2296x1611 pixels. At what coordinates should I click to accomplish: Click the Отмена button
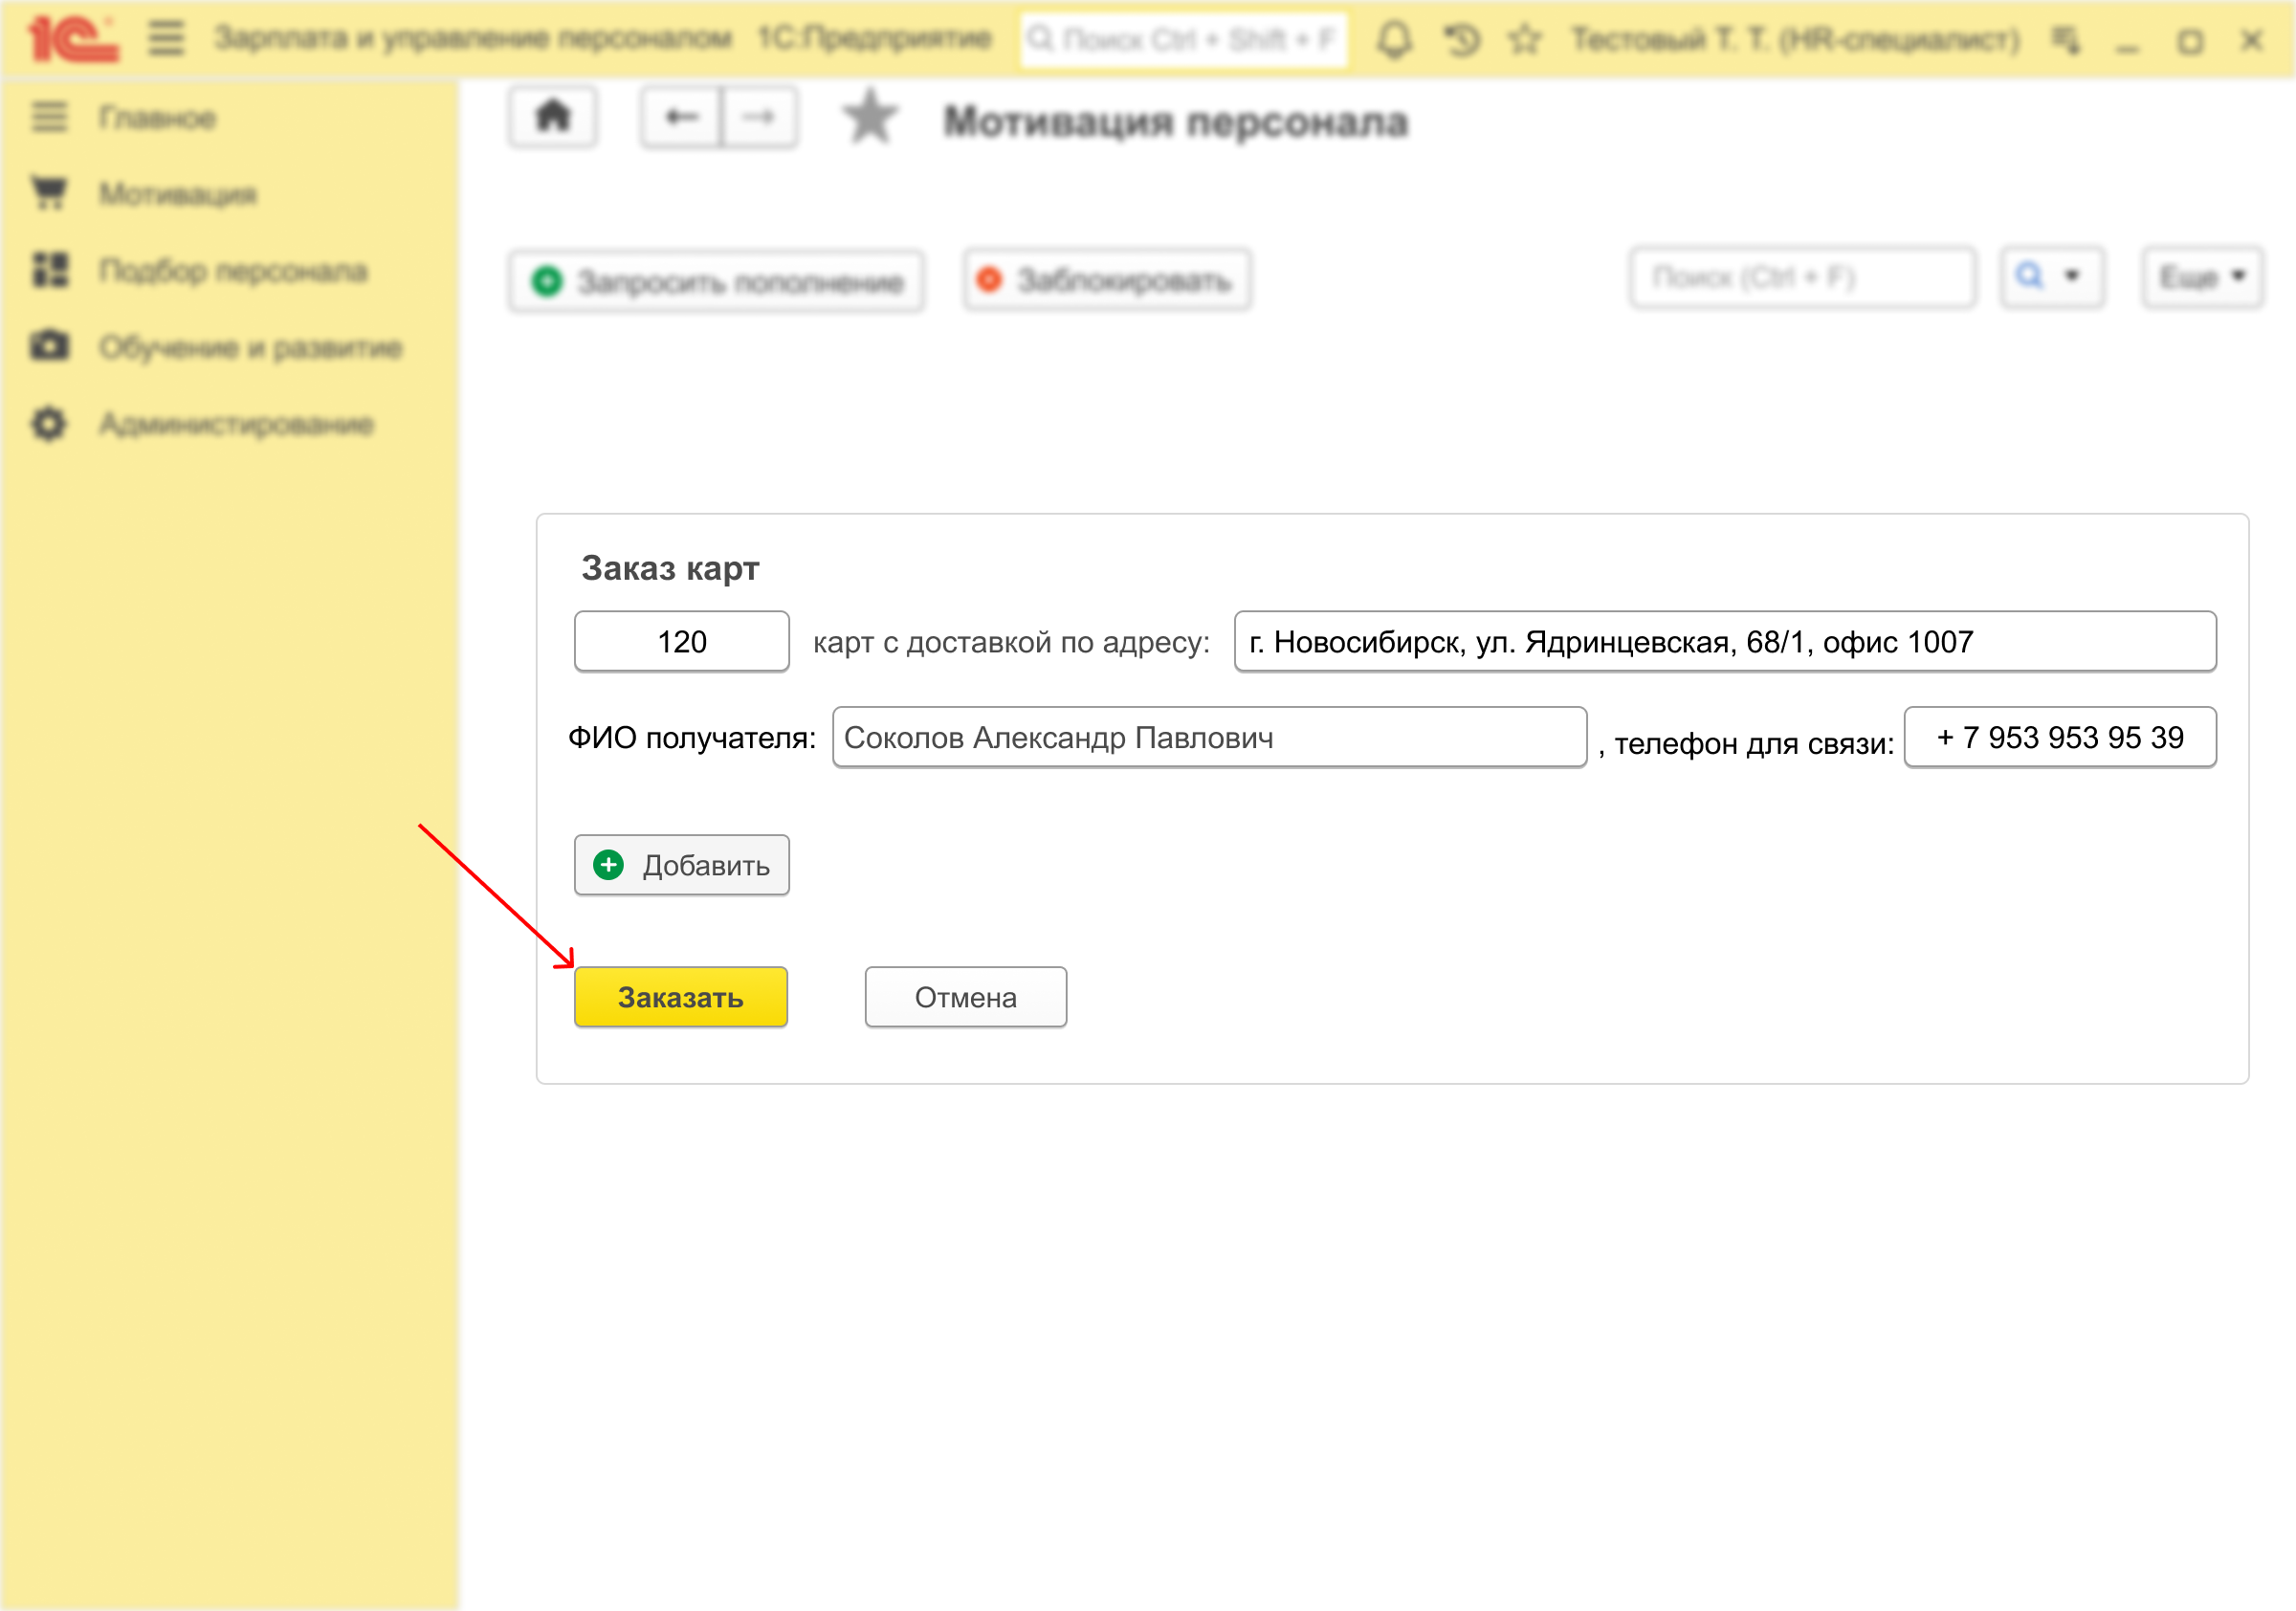click(965, 997)
